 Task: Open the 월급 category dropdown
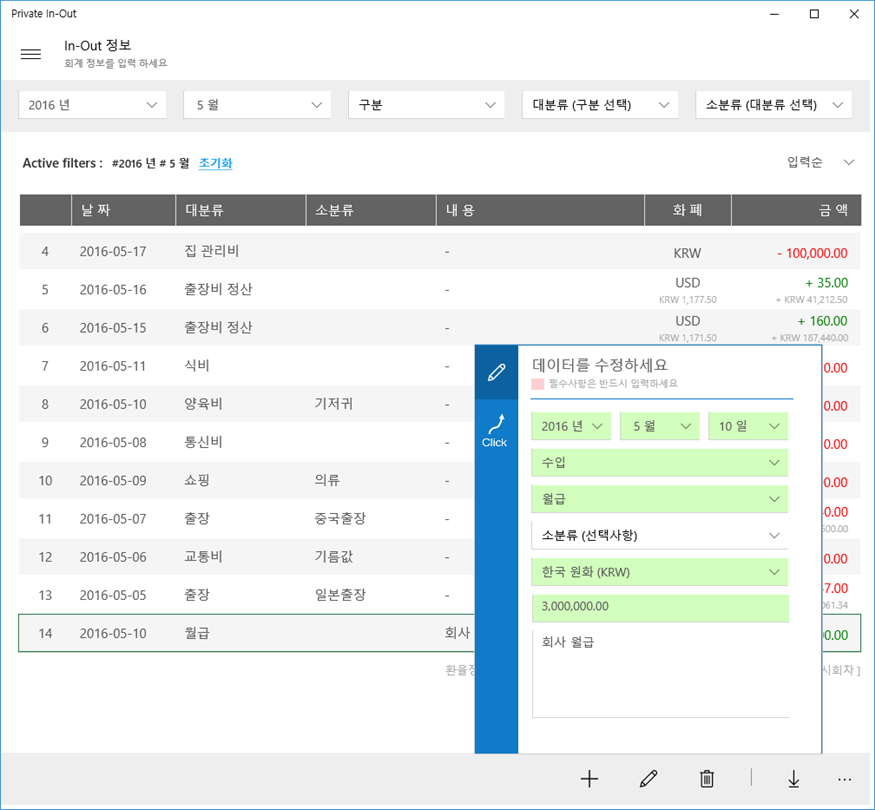point(660,499)
